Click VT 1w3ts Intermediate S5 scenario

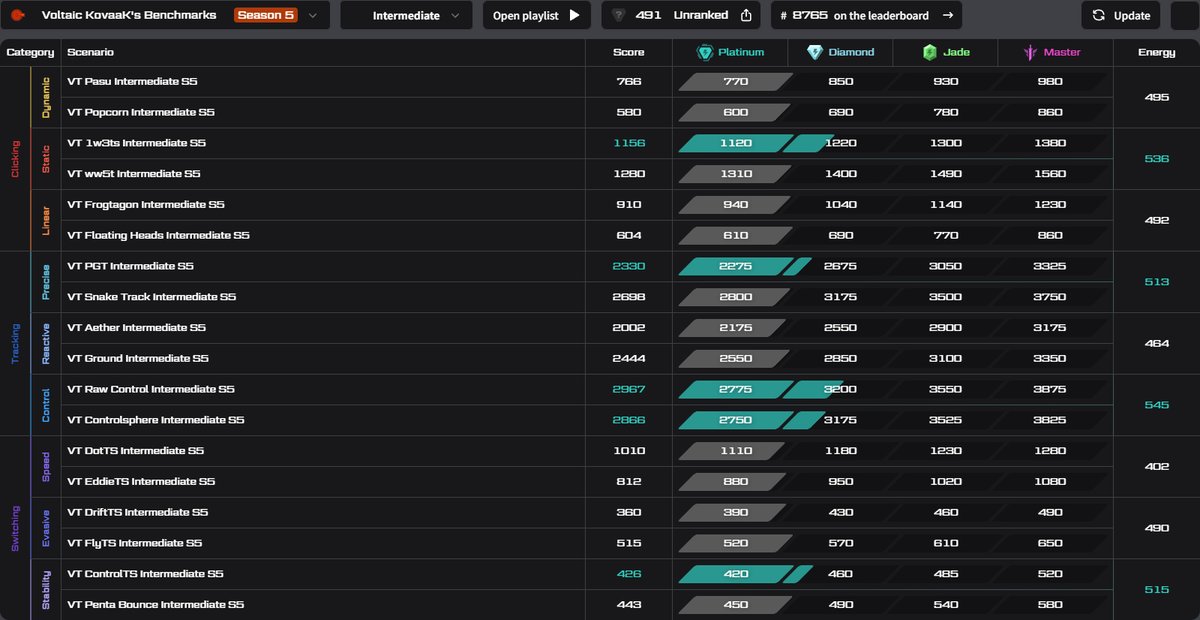coord(136,143)
